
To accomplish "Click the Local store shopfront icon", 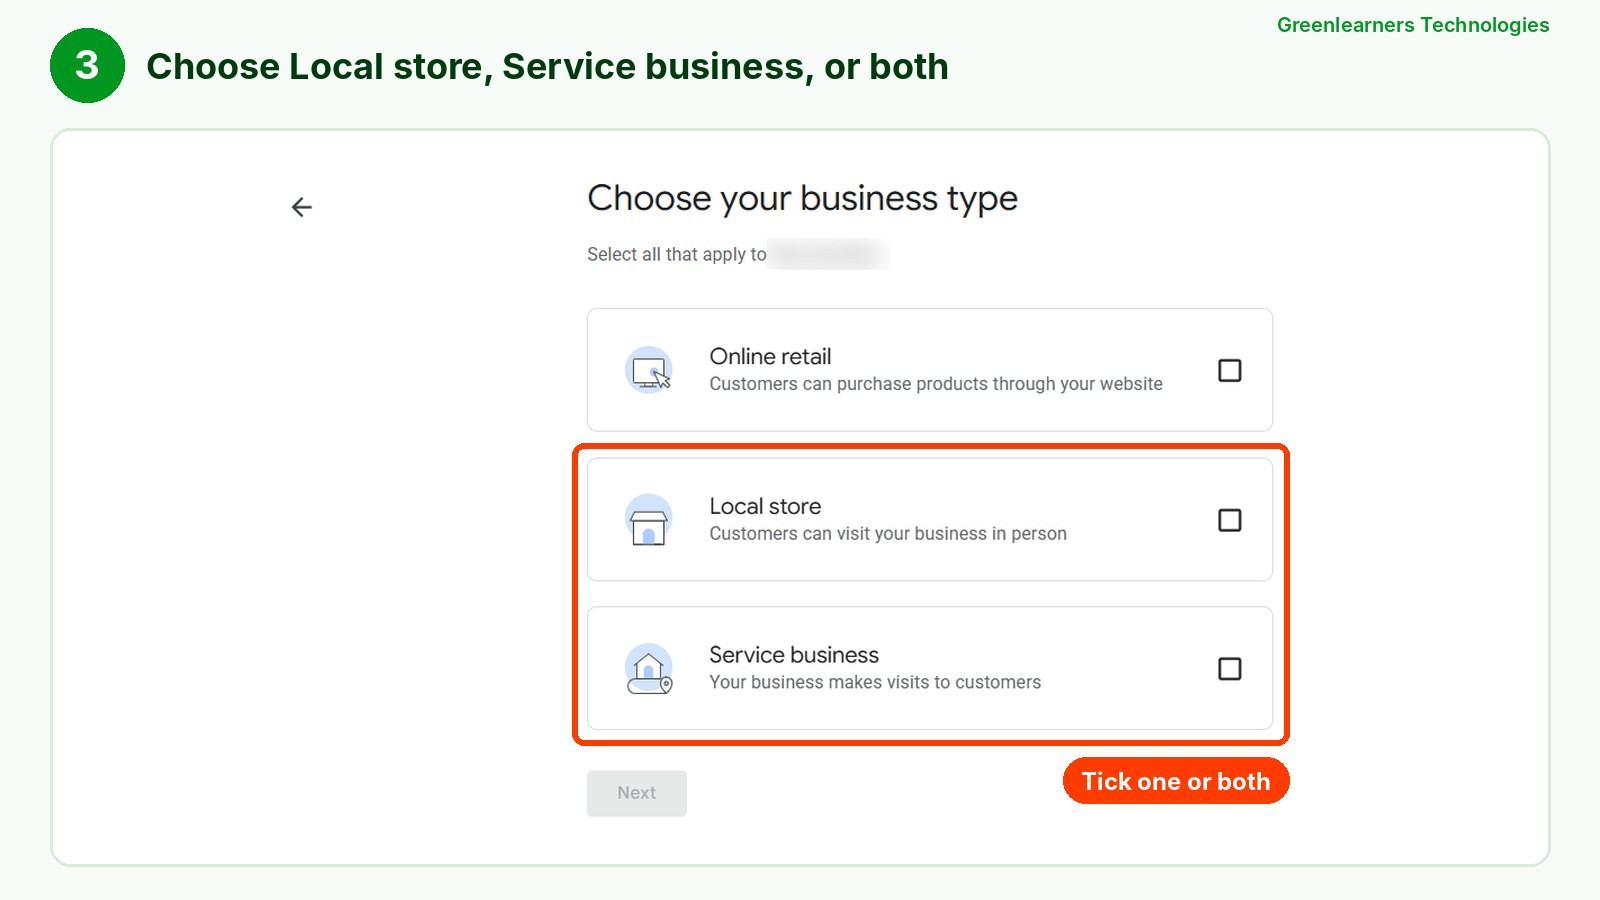I will (649, 519).
